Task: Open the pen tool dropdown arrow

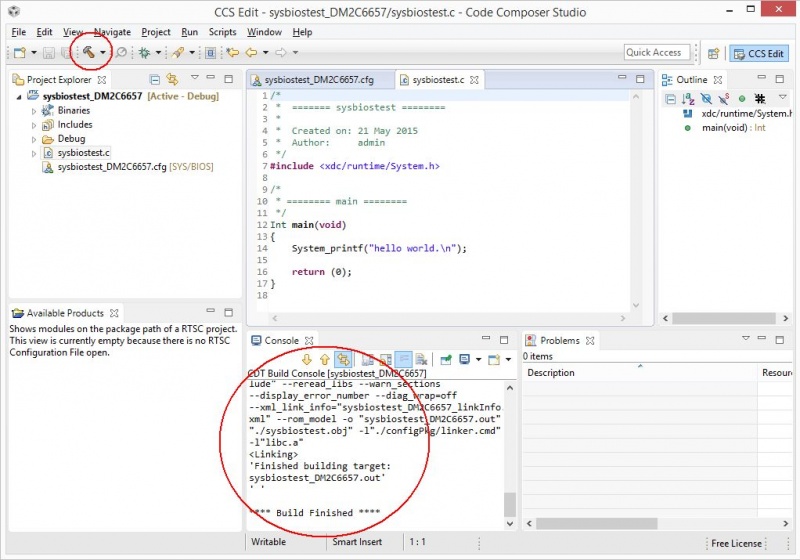Action: [192, 53]
